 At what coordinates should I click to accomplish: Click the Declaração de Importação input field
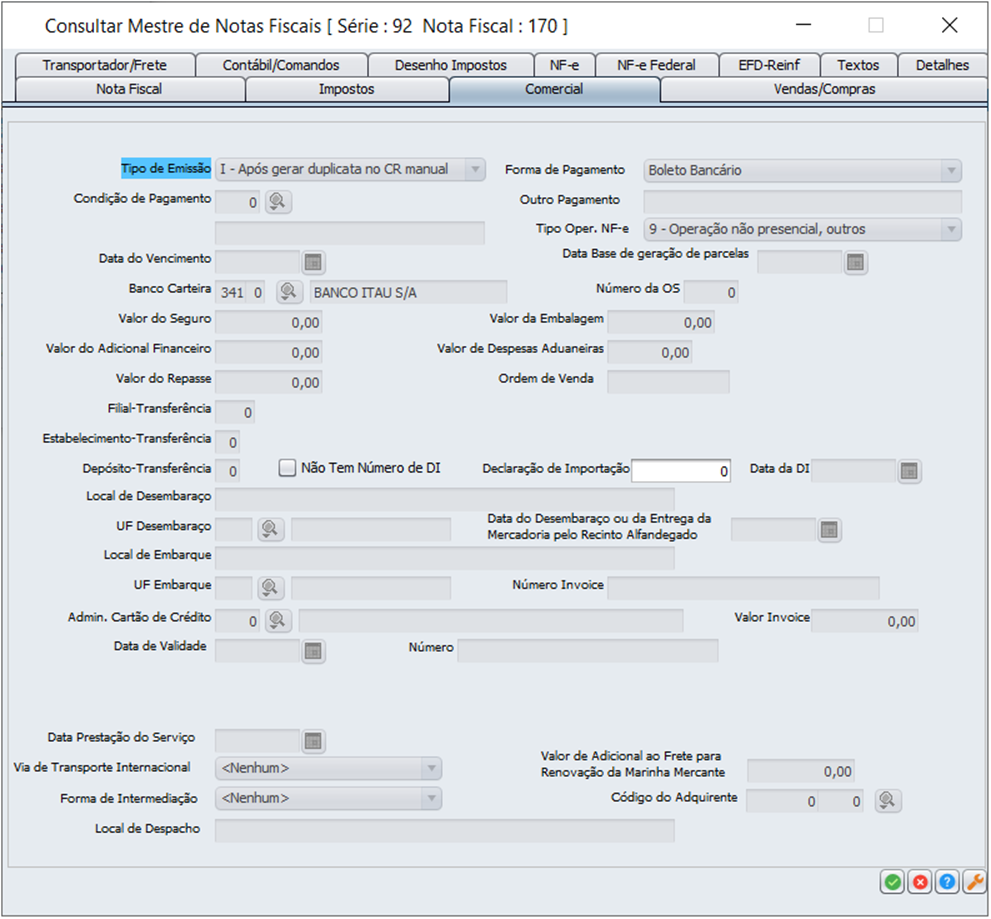pos(681,471)
